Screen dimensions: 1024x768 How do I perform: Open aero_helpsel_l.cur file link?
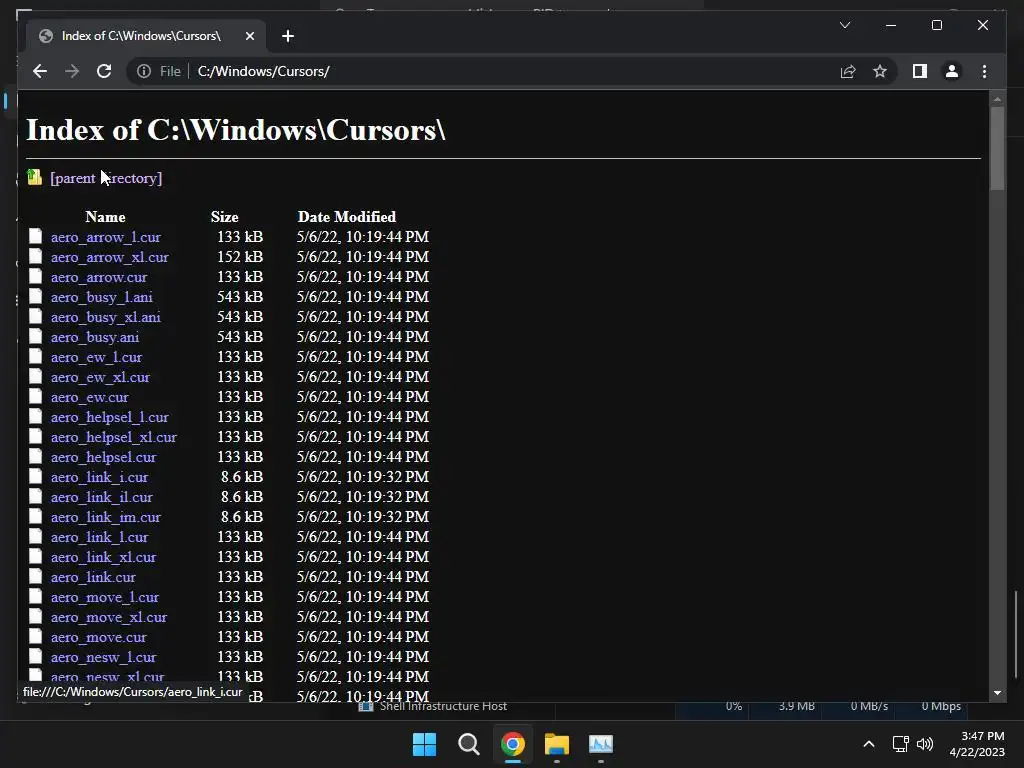[110, 417]
